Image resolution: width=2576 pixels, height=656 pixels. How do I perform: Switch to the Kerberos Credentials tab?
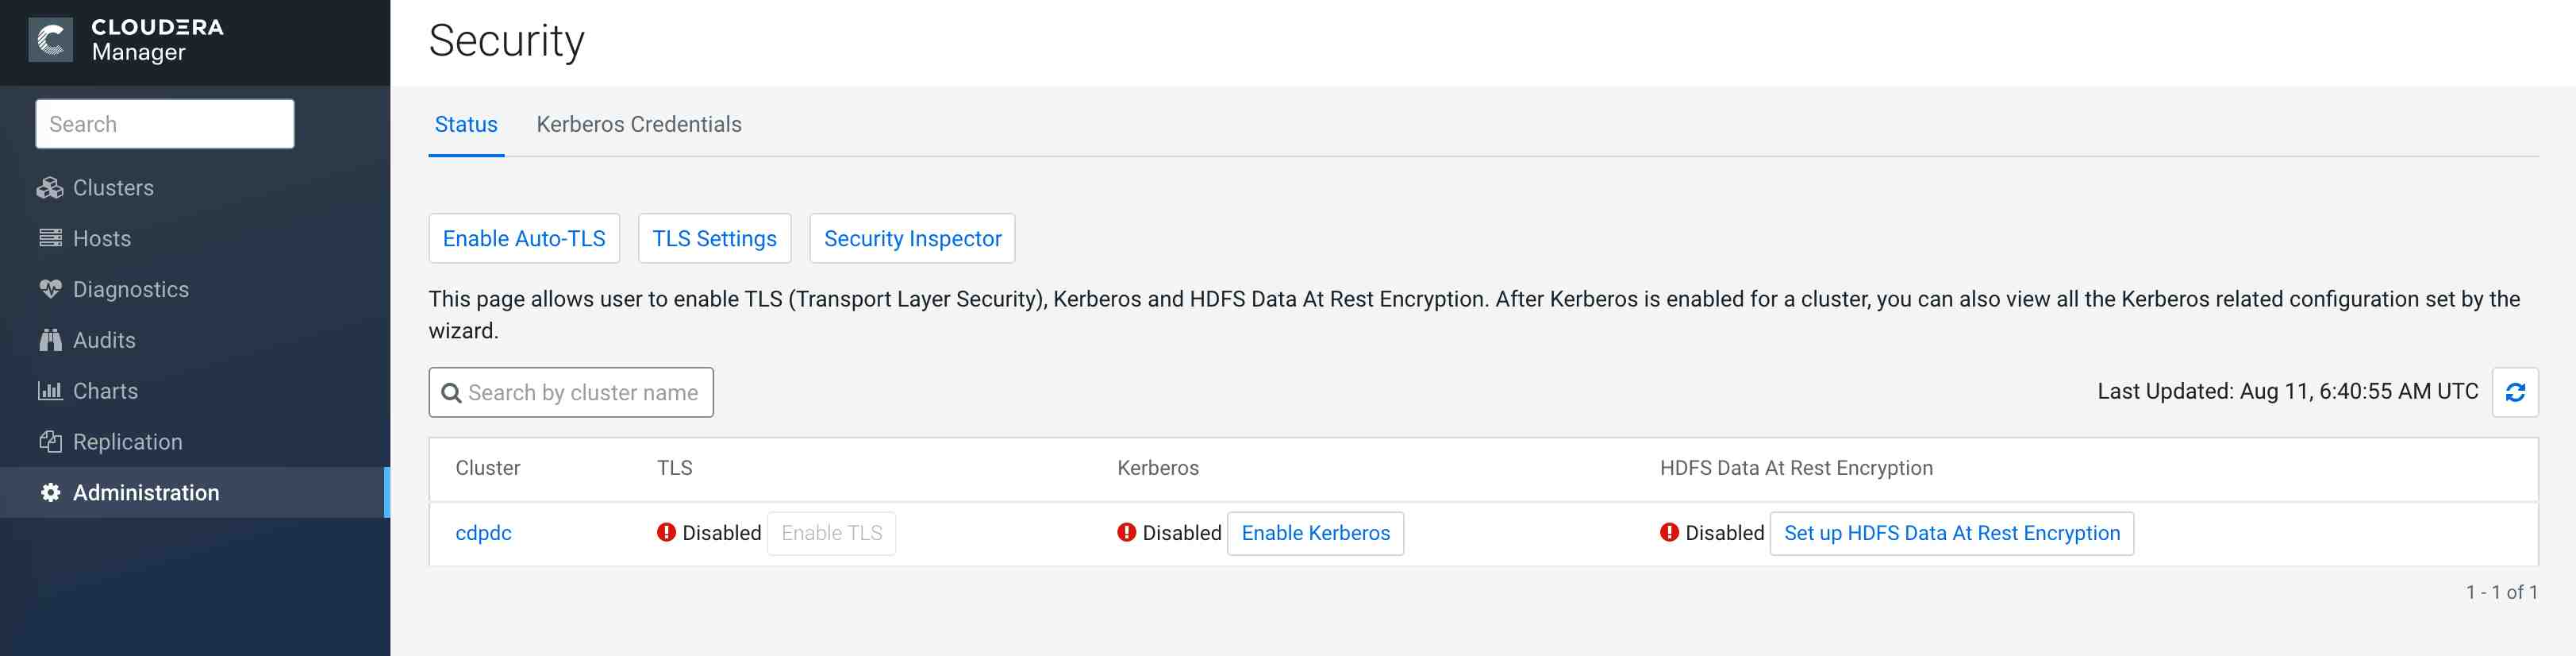[638, 124]
